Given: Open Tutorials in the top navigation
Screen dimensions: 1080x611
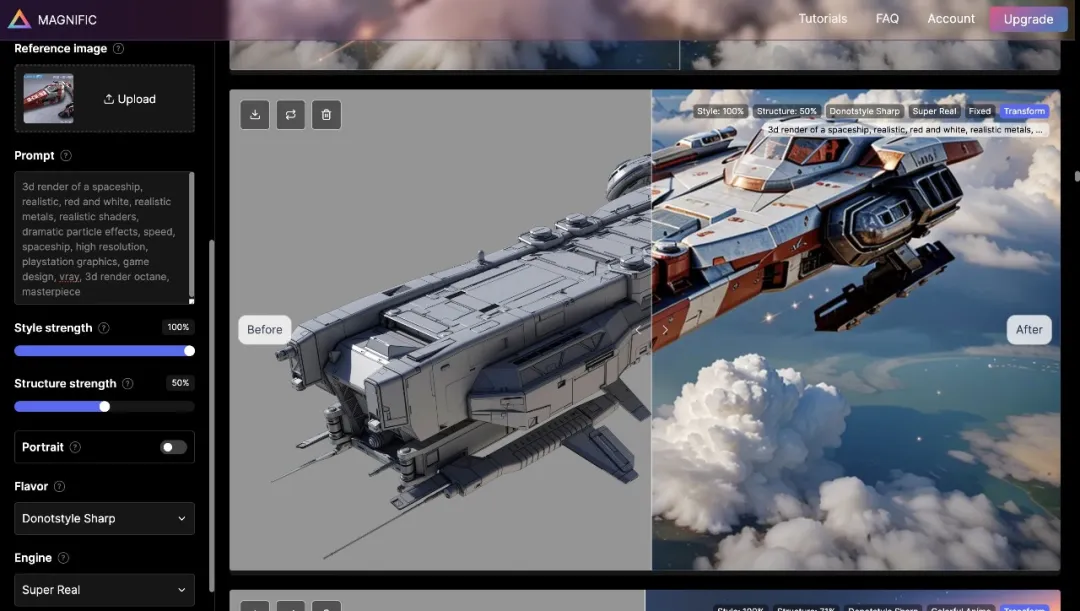Looking at the screenshot, I should point(822,19).
